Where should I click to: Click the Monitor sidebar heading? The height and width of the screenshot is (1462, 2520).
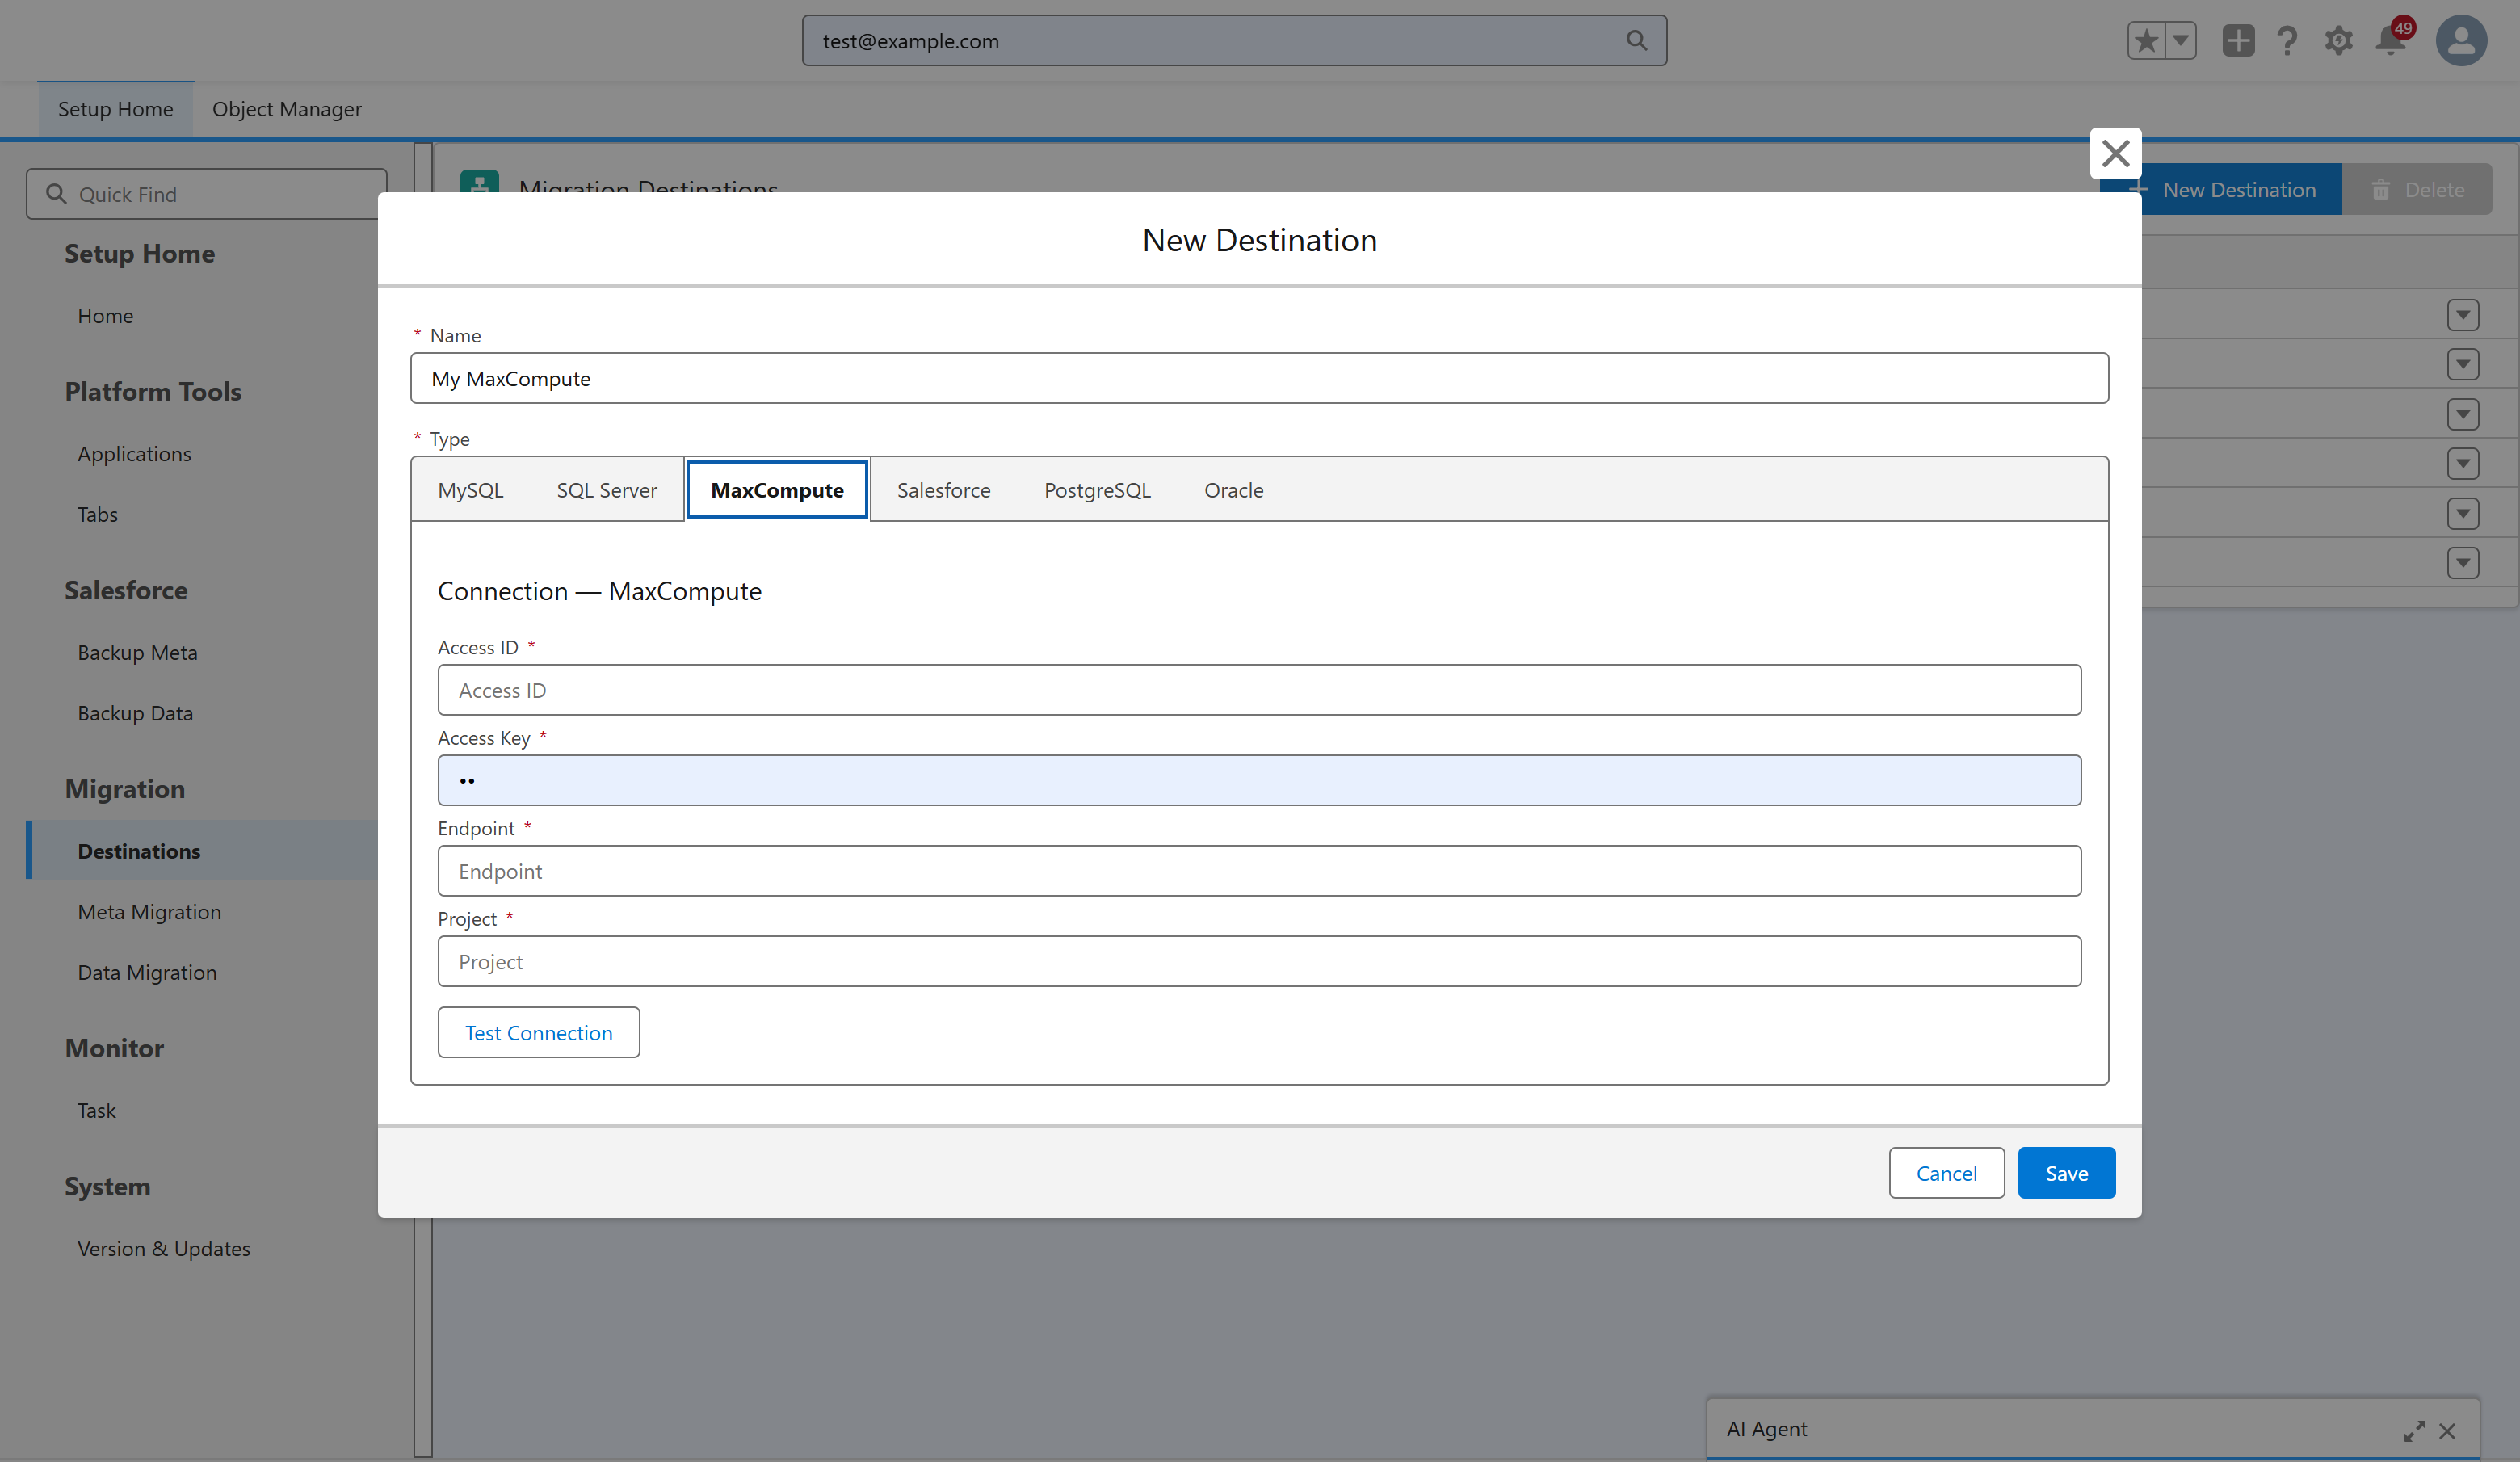[x=114, y=1048]
